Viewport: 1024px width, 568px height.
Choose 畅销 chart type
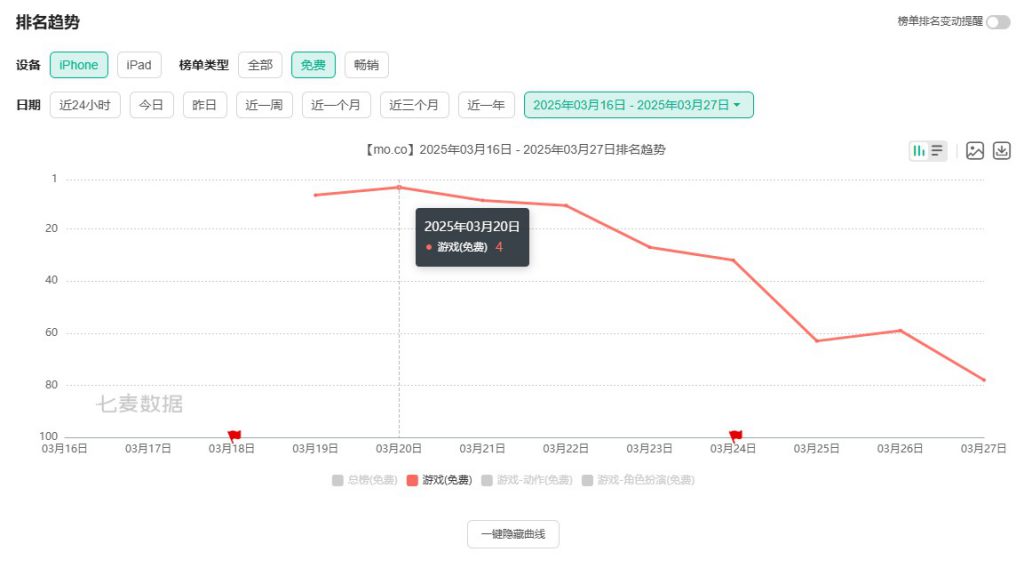coord(366,65)
